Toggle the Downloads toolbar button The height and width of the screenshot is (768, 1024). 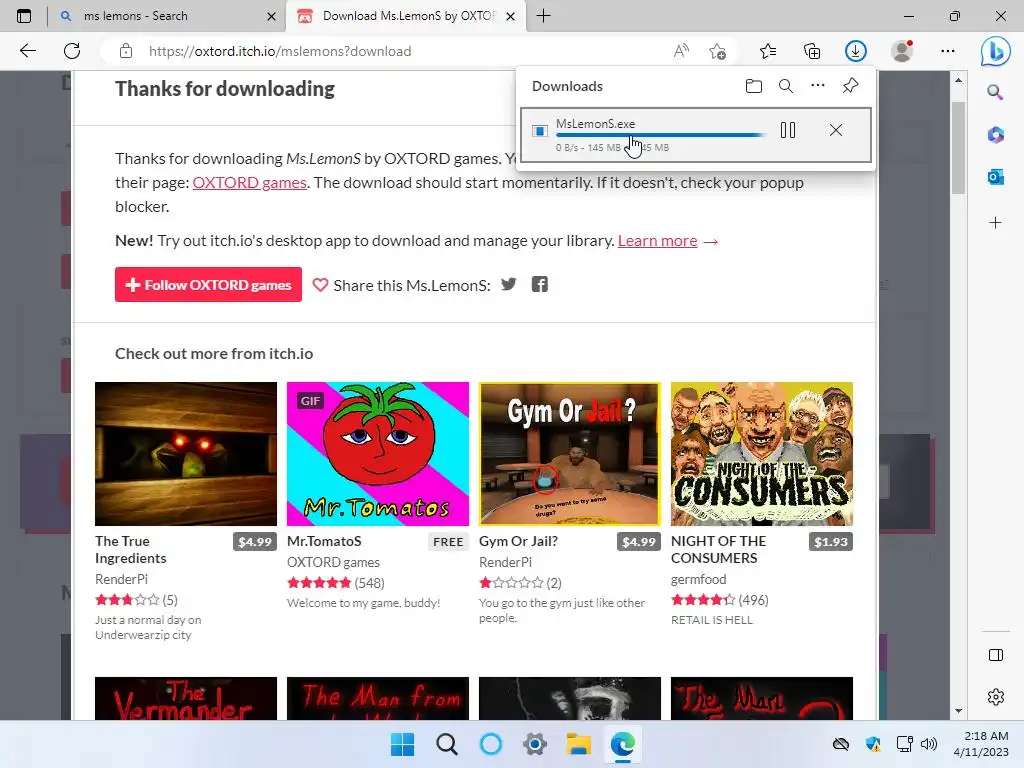click(x=856, y=51)
